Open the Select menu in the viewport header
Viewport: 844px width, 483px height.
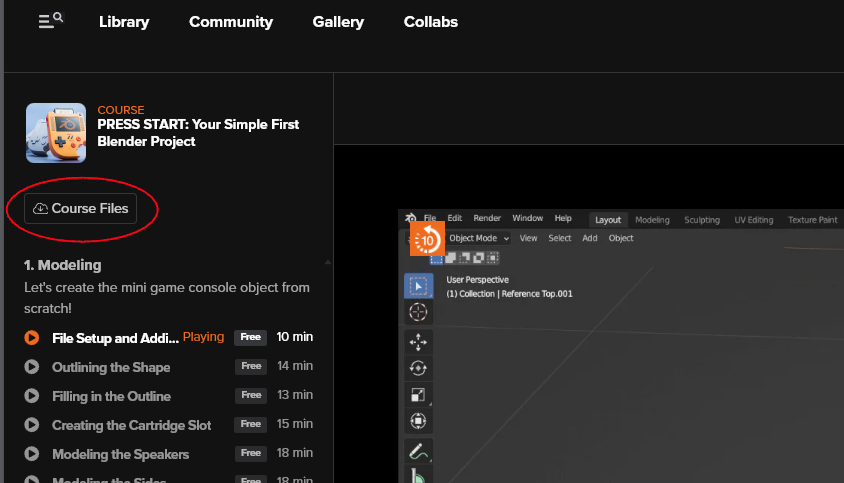pyautogui.click(x=560, y=238)
